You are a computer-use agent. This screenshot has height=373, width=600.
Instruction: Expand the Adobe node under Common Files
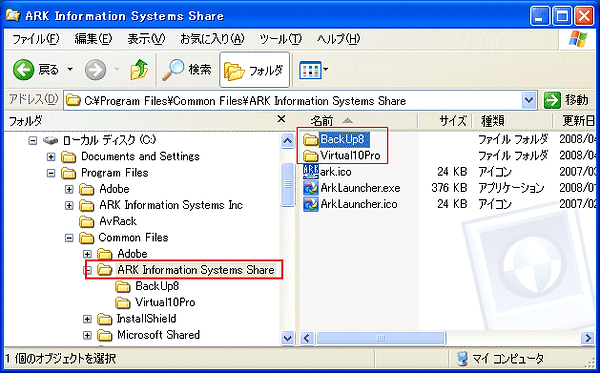(88, 254)
